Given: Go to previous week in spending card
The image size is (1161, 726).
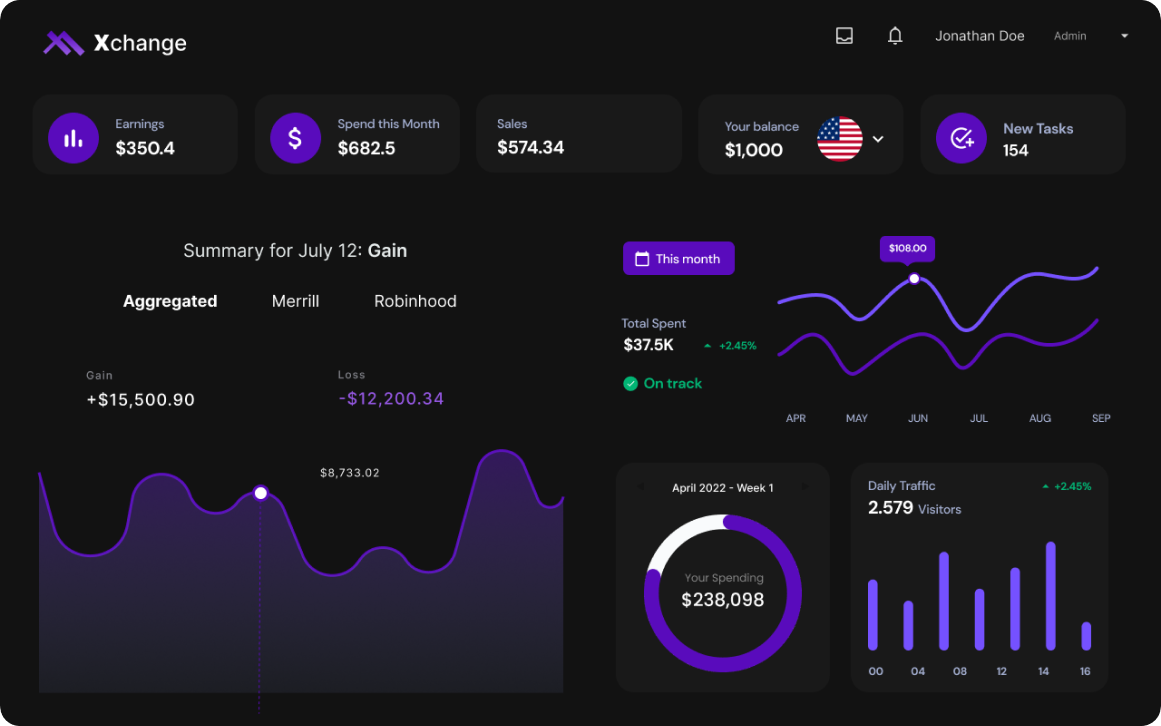Looking at the screenshot, I should pyautogui.click(x=641, y=488).
